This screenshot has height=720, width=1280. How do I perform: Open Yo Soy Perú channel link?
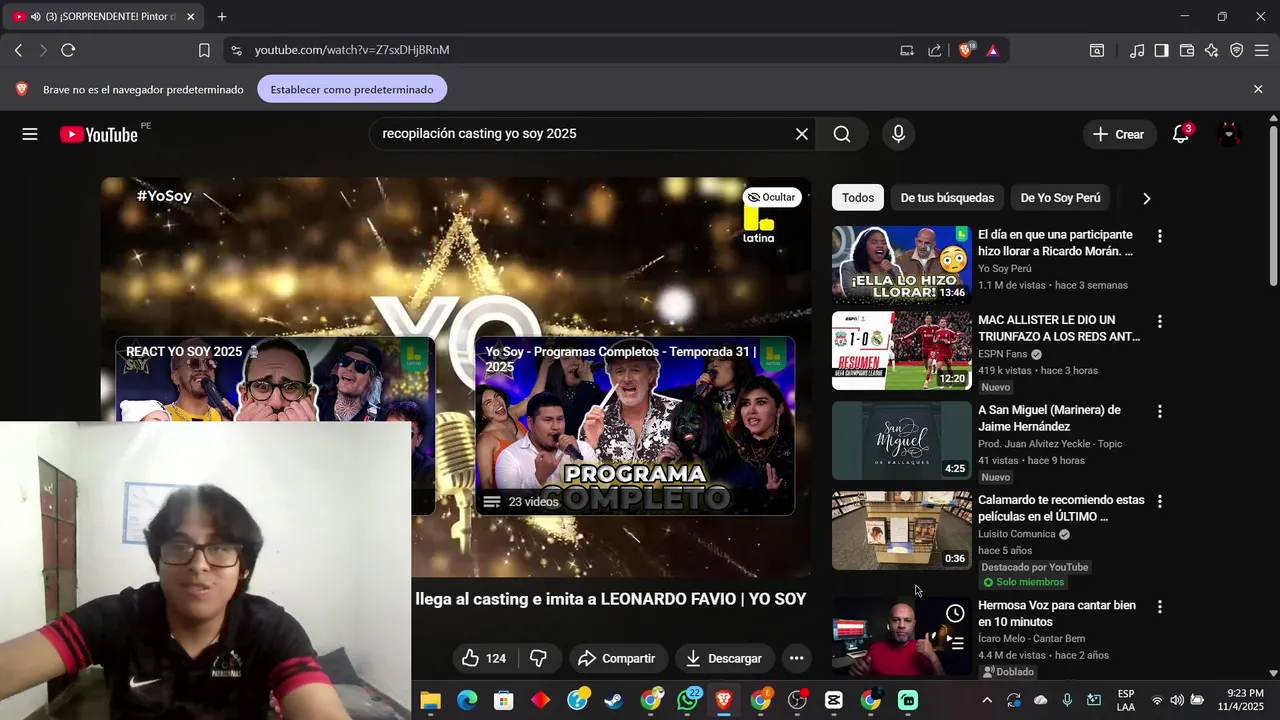(1005, 268)
